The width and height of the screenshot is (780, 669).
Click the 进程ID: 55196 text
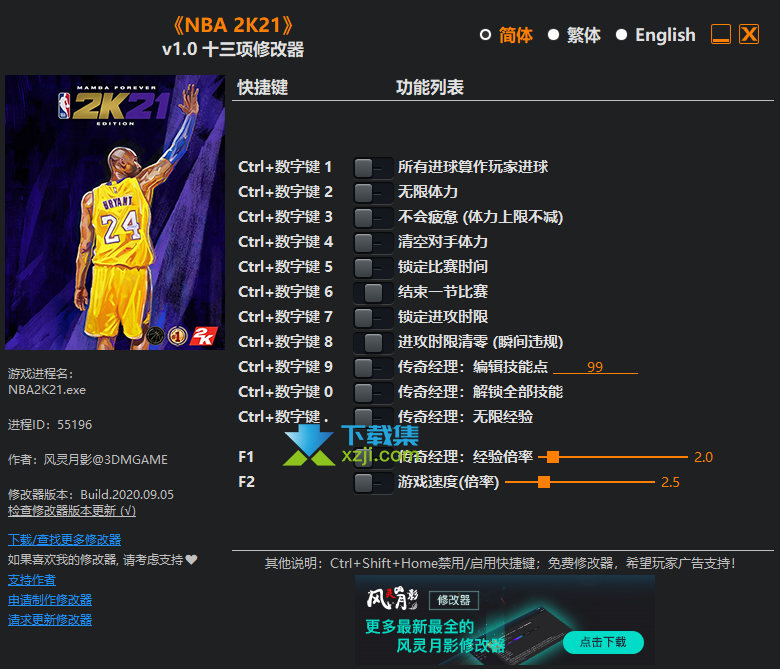pyautogui.click(x=50, y=425)
